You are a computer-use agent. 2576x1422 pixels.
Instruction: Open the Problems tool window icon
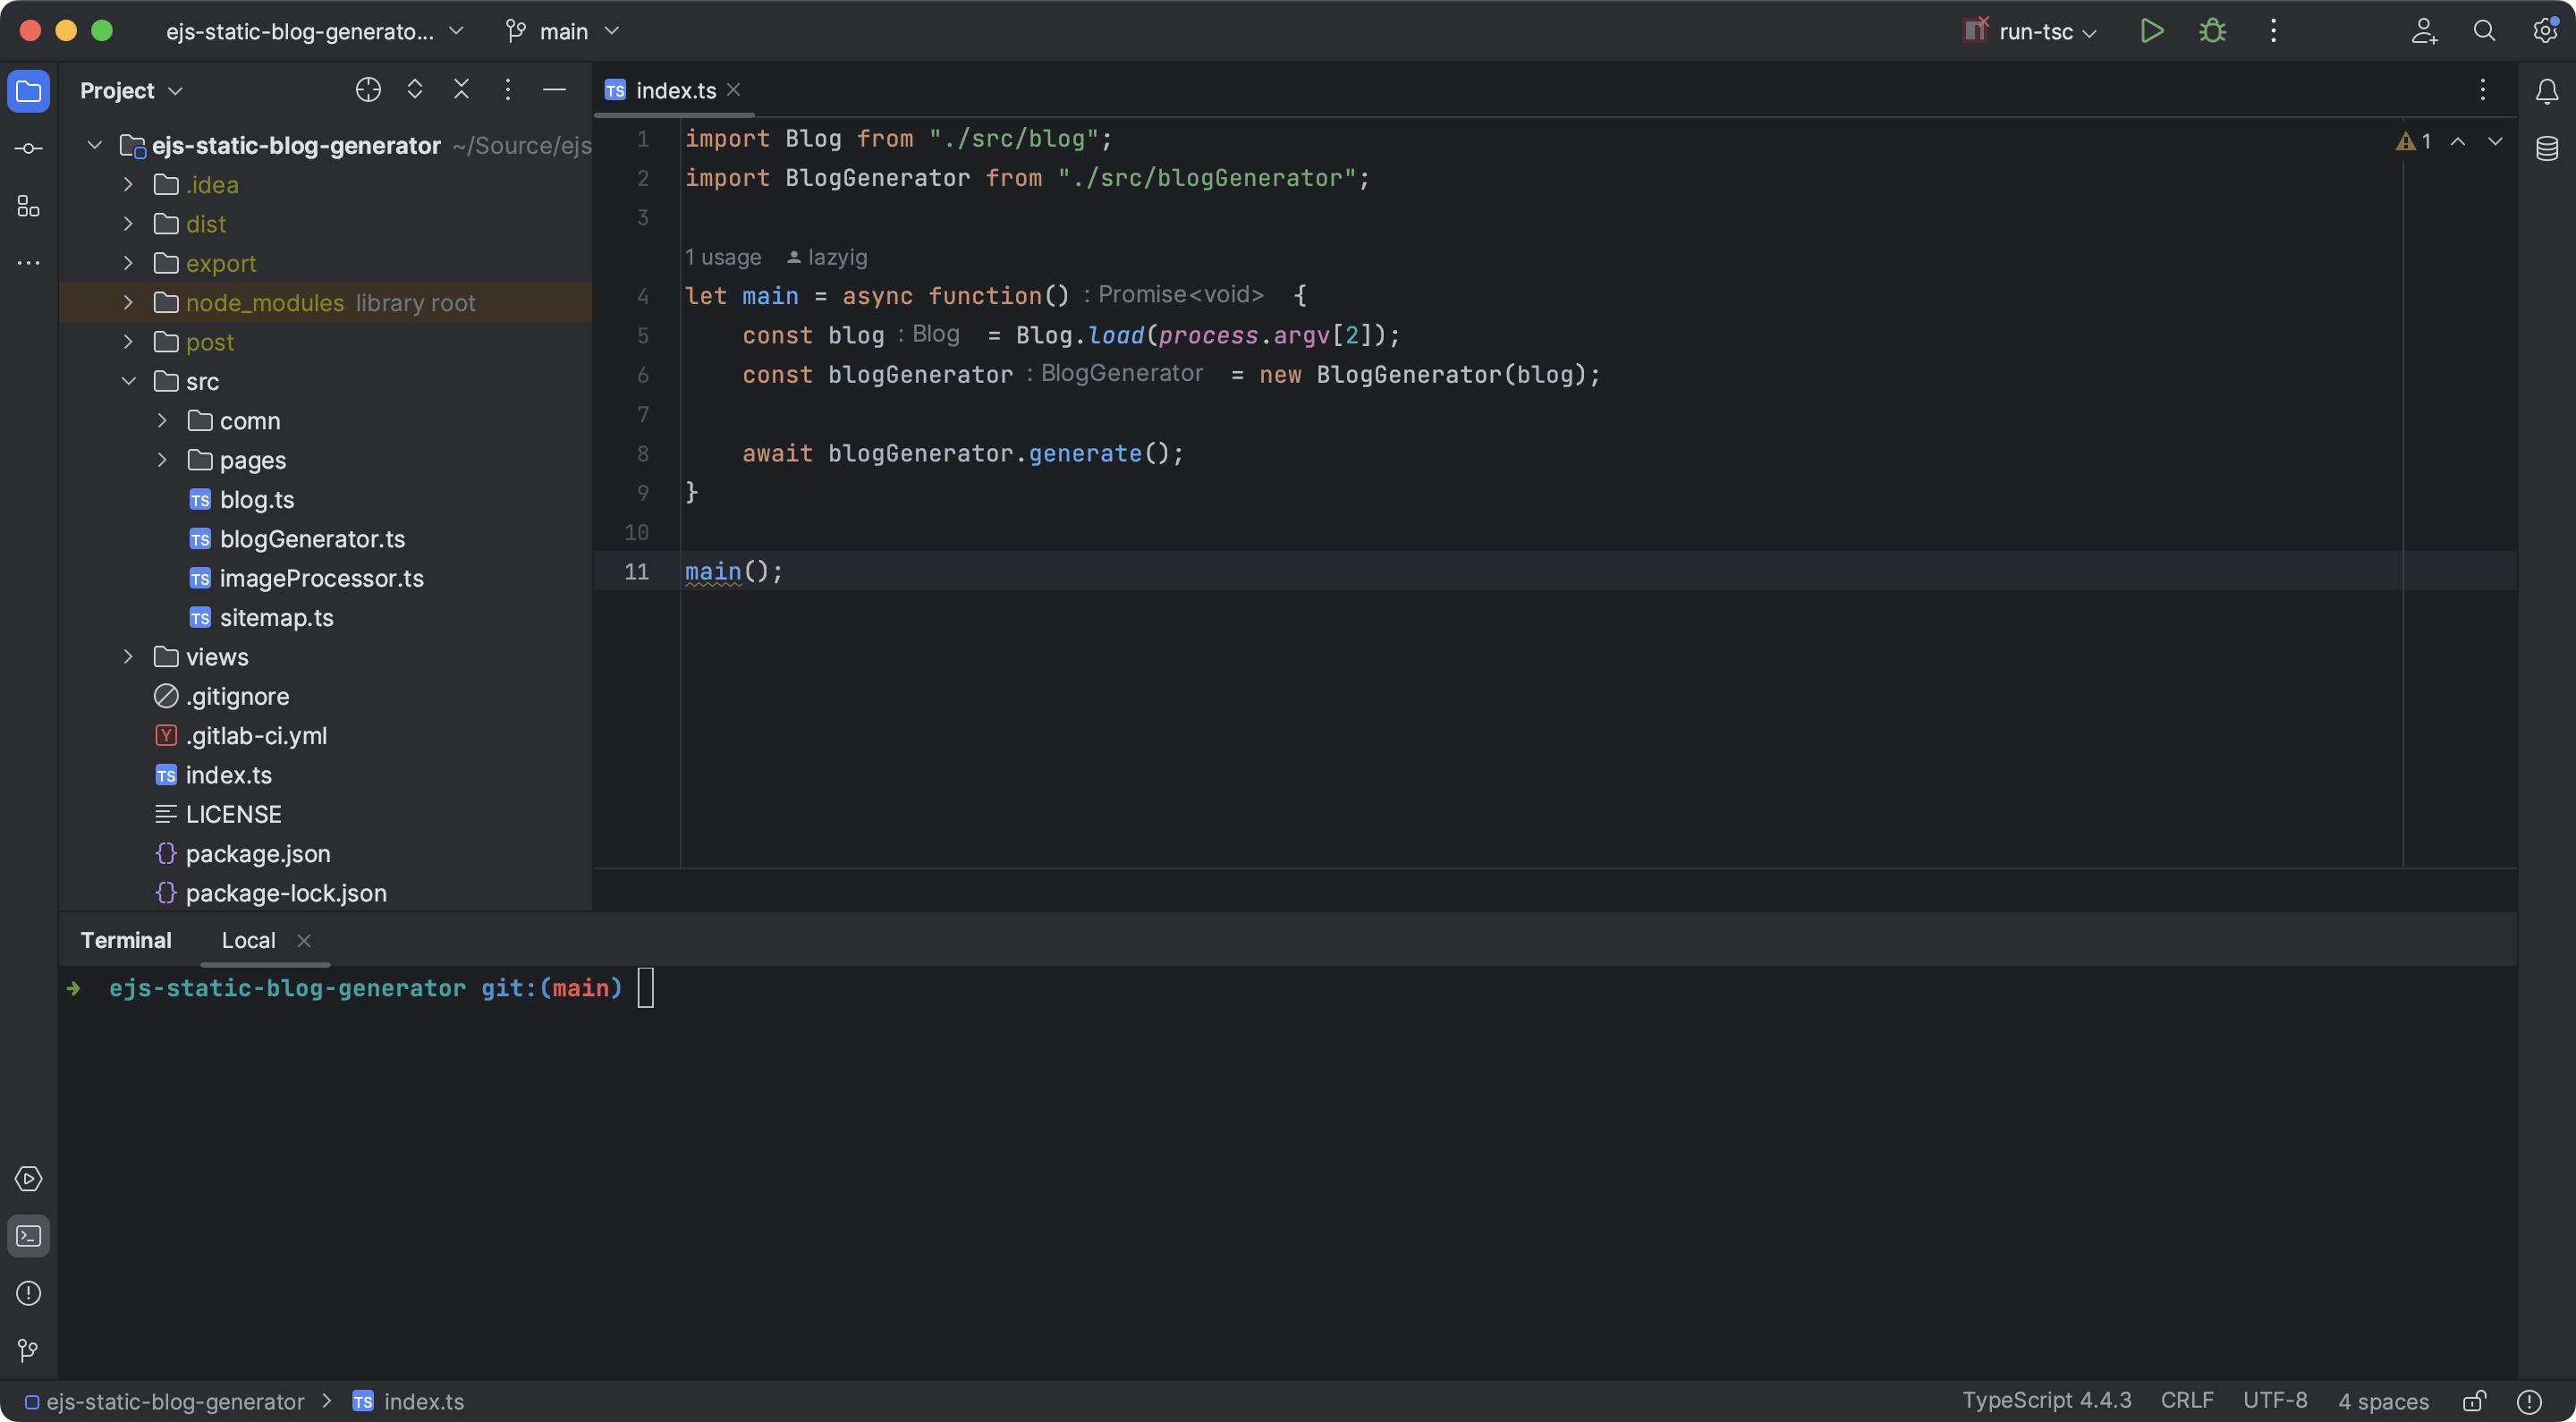click(28, 1293)
